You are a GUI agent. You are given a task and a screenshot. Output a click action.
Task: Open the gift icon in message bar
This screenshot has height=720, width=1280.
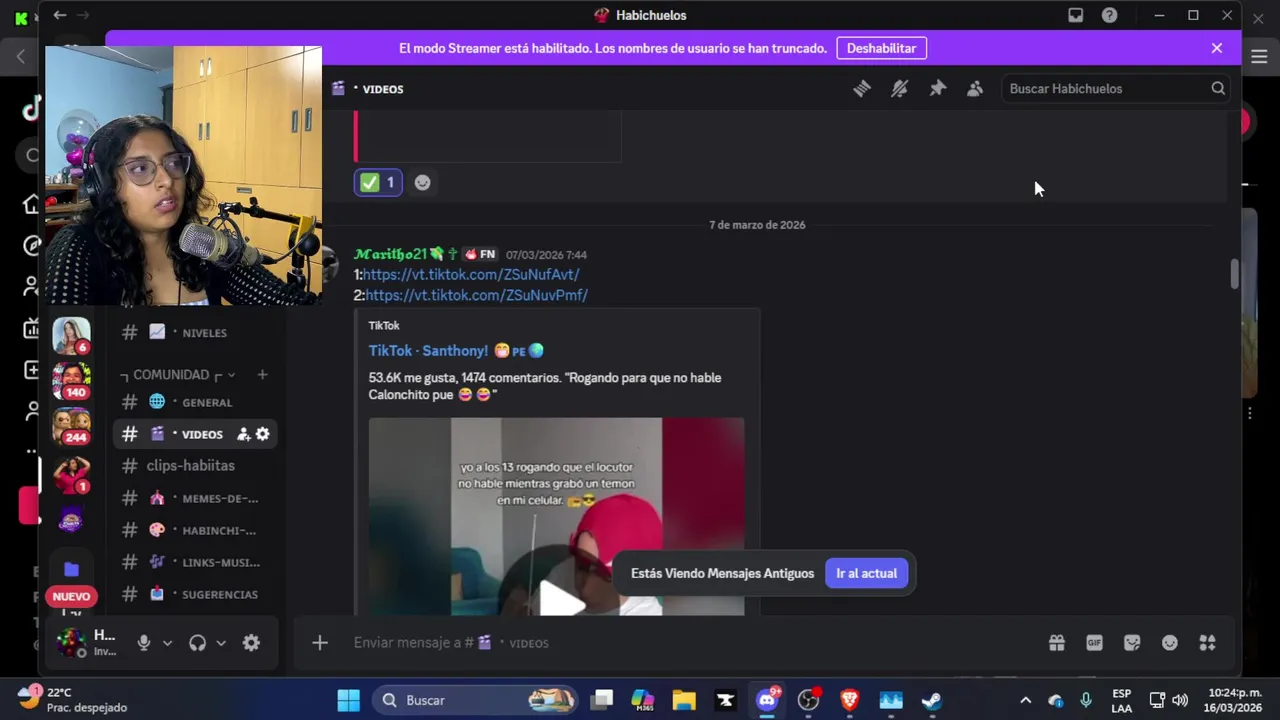click(1056, 643)
